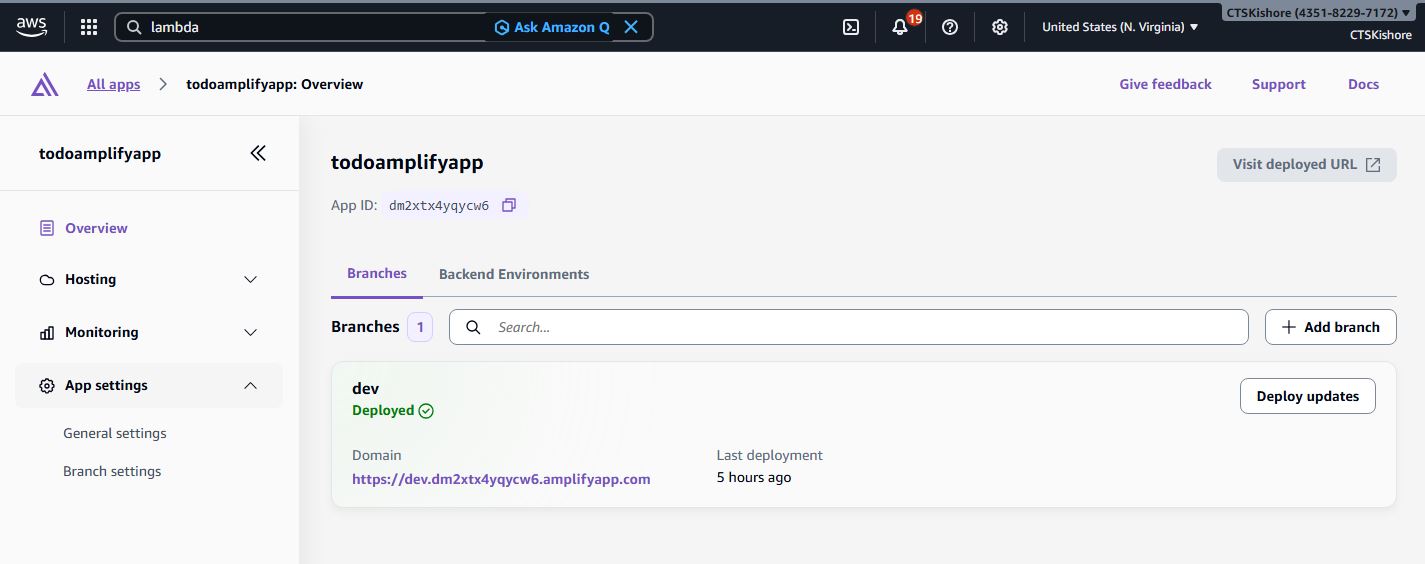Image resolution: width=1425 pixels, height=564 pixels.
Task: Clear the search box with the X icon
Action: tap(631, 27)
